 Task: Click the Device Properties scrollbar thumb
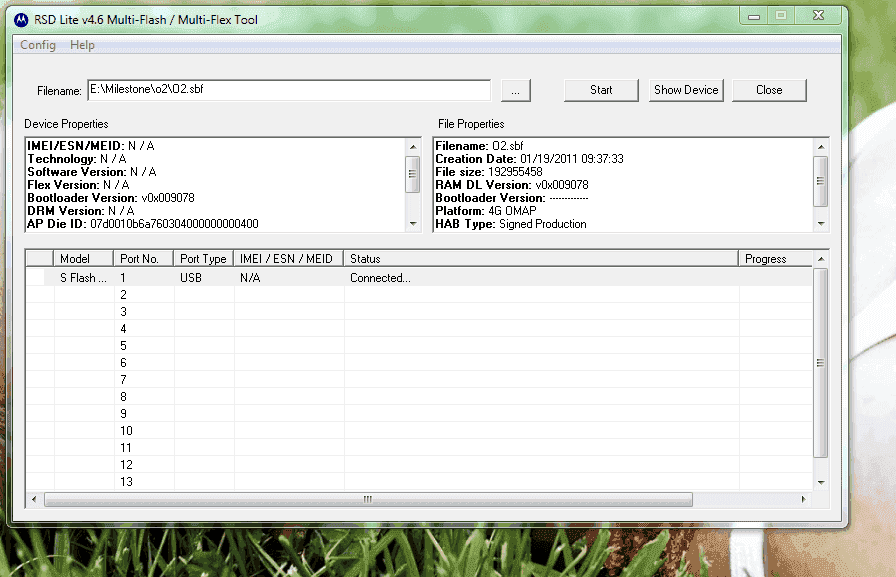pos(413,174)
